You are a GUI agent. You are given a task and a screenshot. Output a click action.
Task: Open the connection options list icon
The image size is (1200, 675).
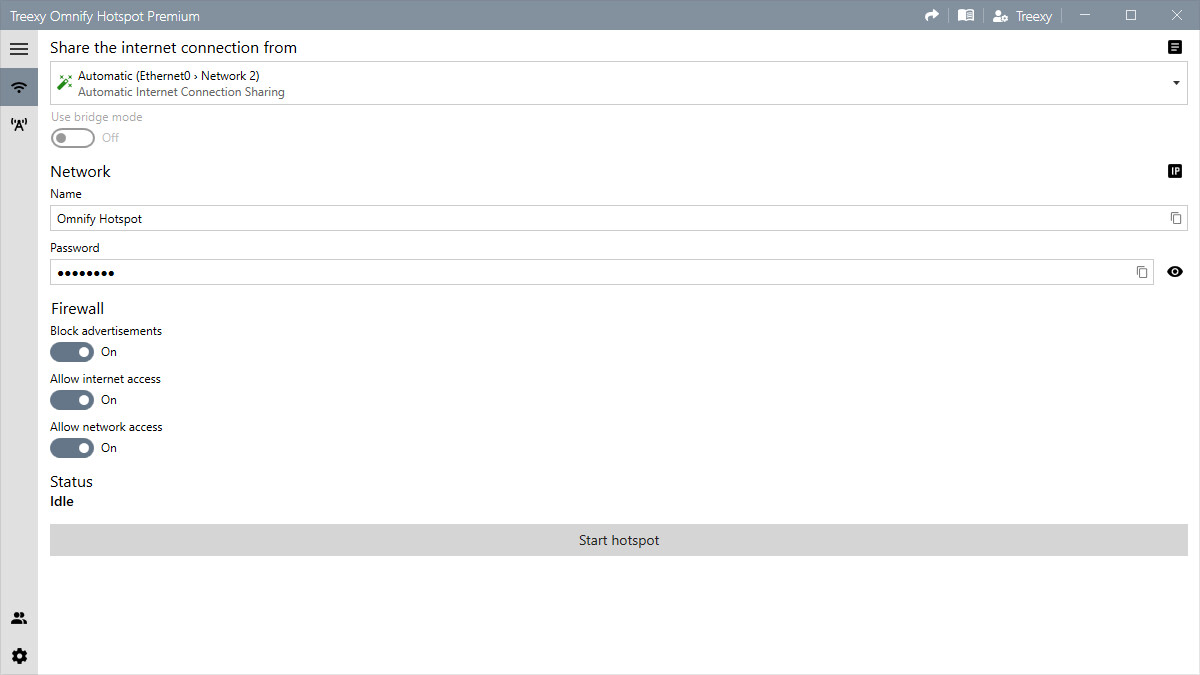tap(1174, 47)
